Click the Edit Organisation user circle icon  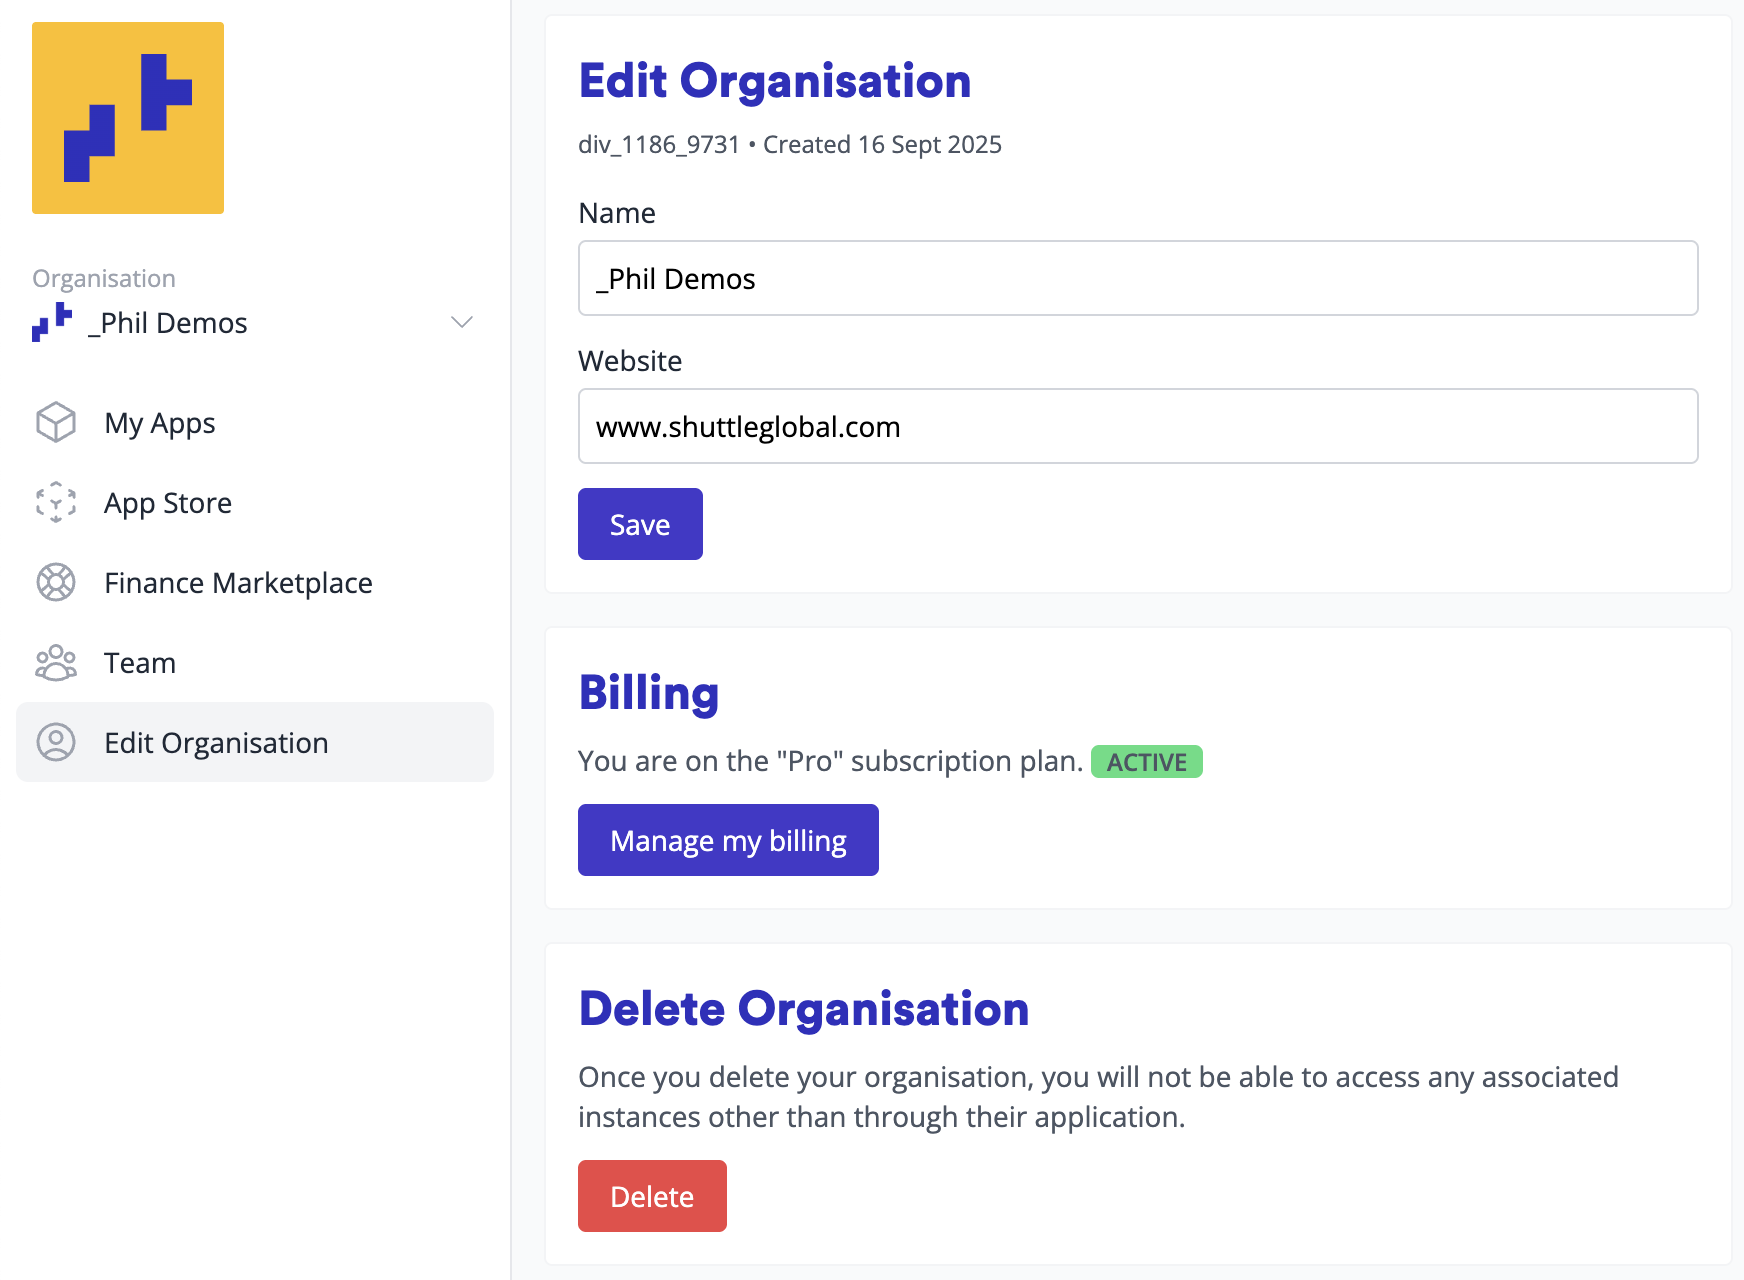coord(56,742)
